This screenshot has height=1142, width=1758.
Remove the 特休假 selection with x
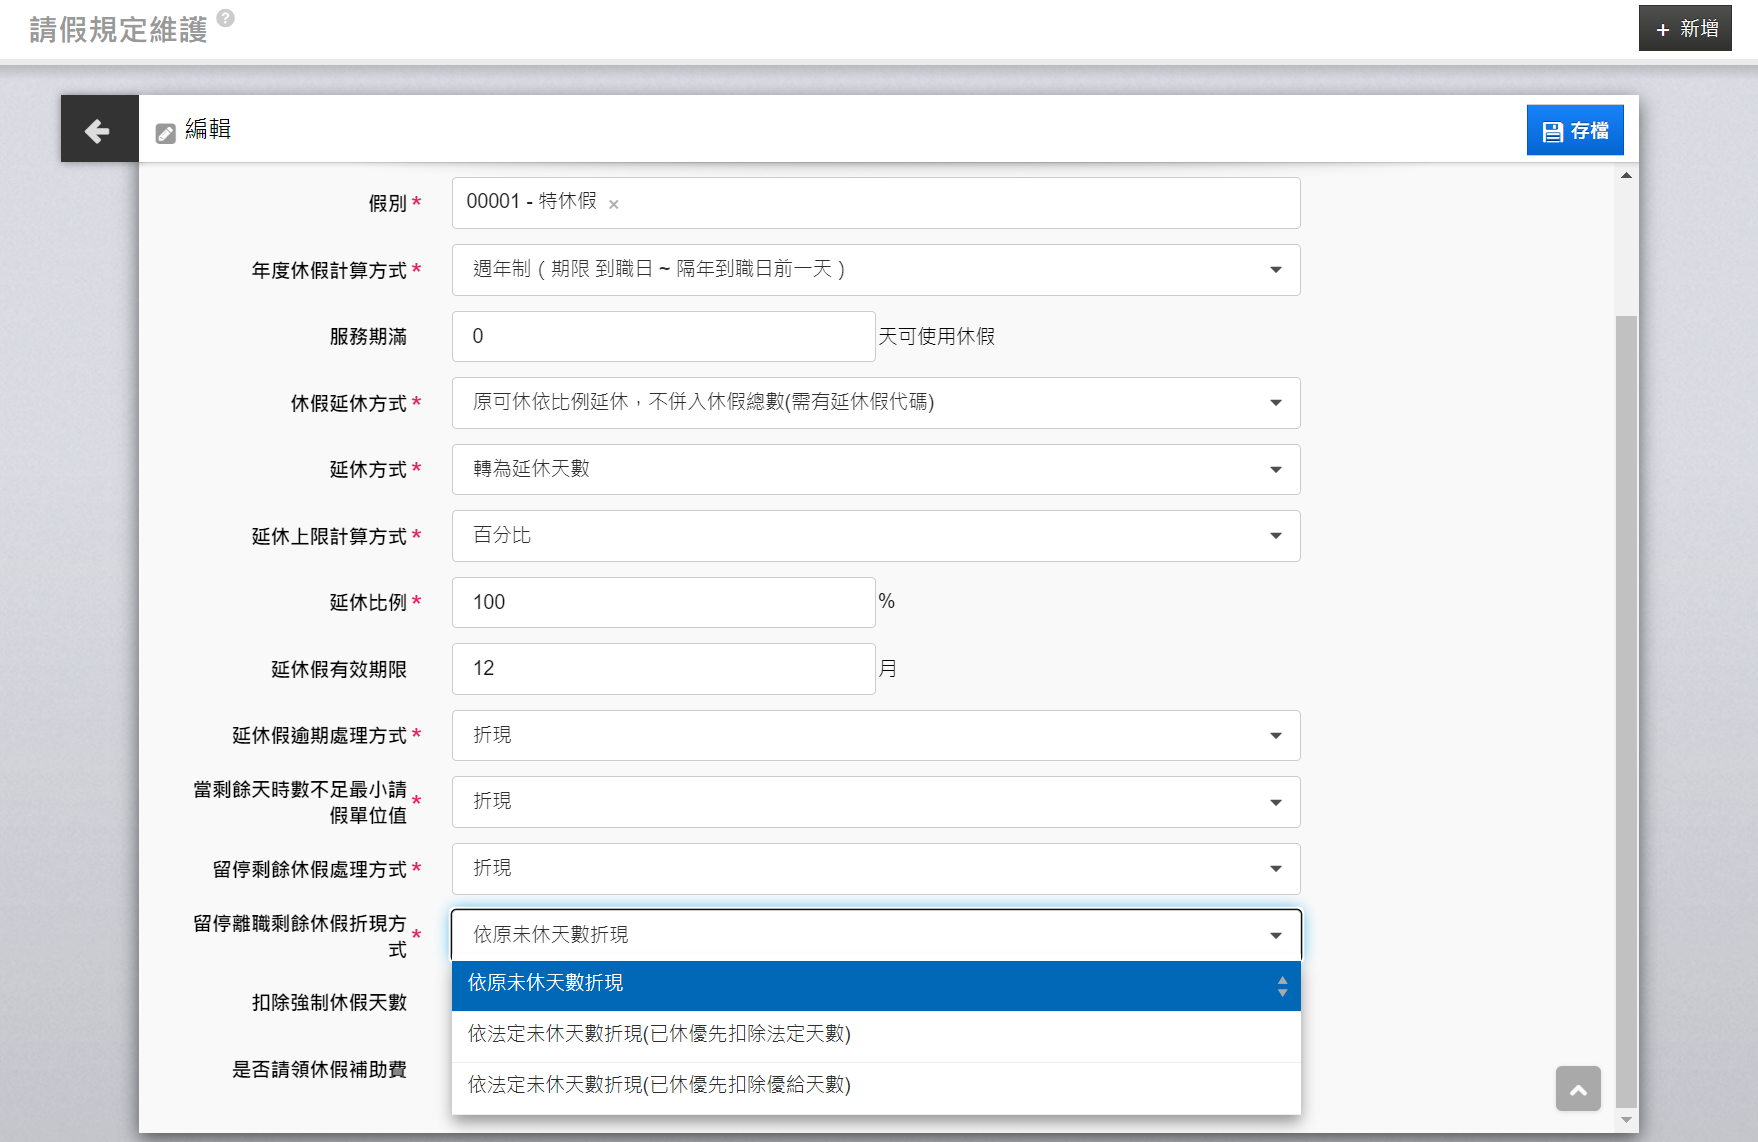point(614,204)
